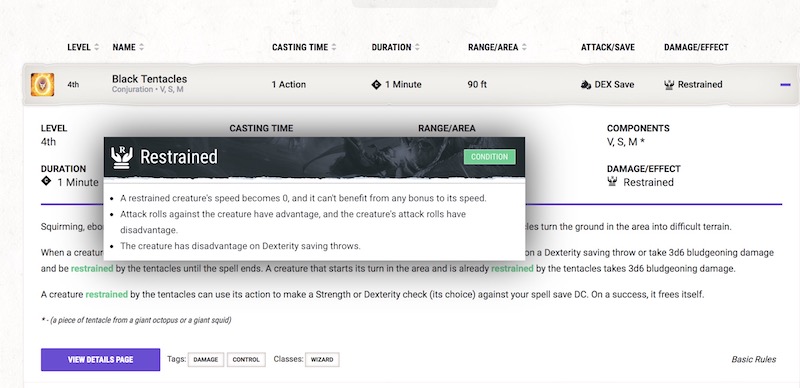This screenshot has height=388, width=800.
Task: Click restrained link in 'A creature restrained'
Action: pyautogui.click(x=107, y=295)
